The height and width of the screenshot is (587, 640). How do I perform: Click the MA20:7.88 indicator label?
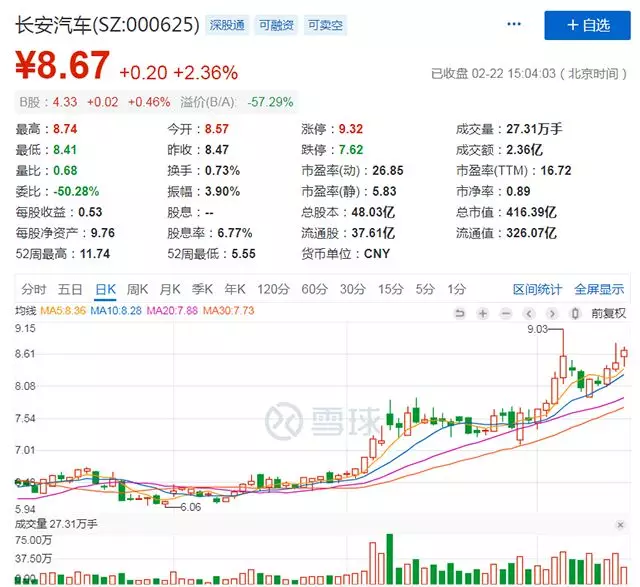coord(172,311)
